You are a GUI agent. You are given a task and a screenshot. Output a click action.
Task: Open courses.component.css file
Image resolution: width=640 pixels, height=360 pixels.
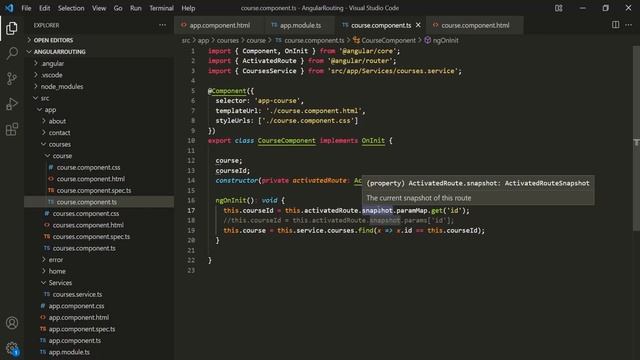(x=99, y=213)
